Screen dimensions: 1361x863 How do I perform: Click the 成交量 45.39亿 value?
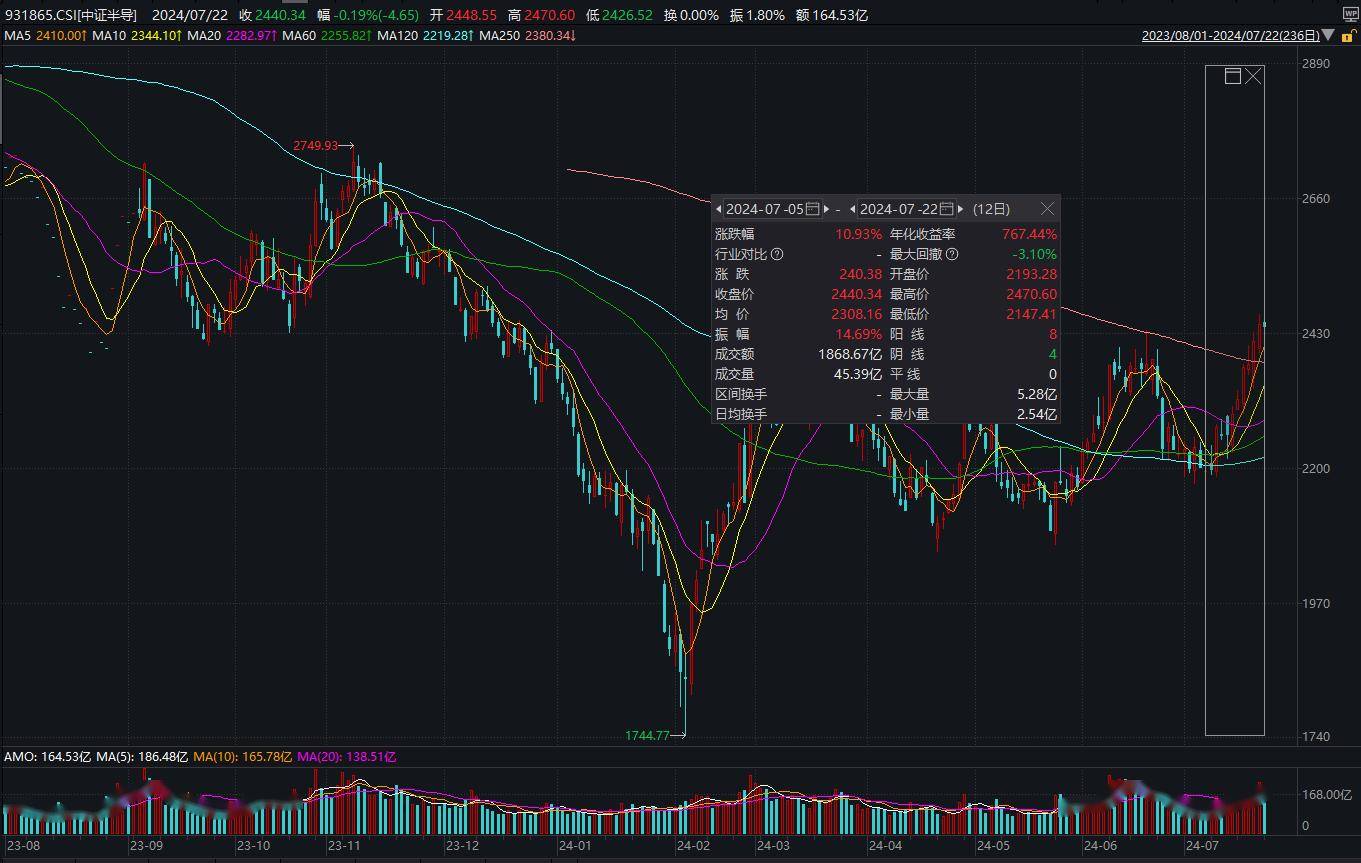tap(857, 374)
